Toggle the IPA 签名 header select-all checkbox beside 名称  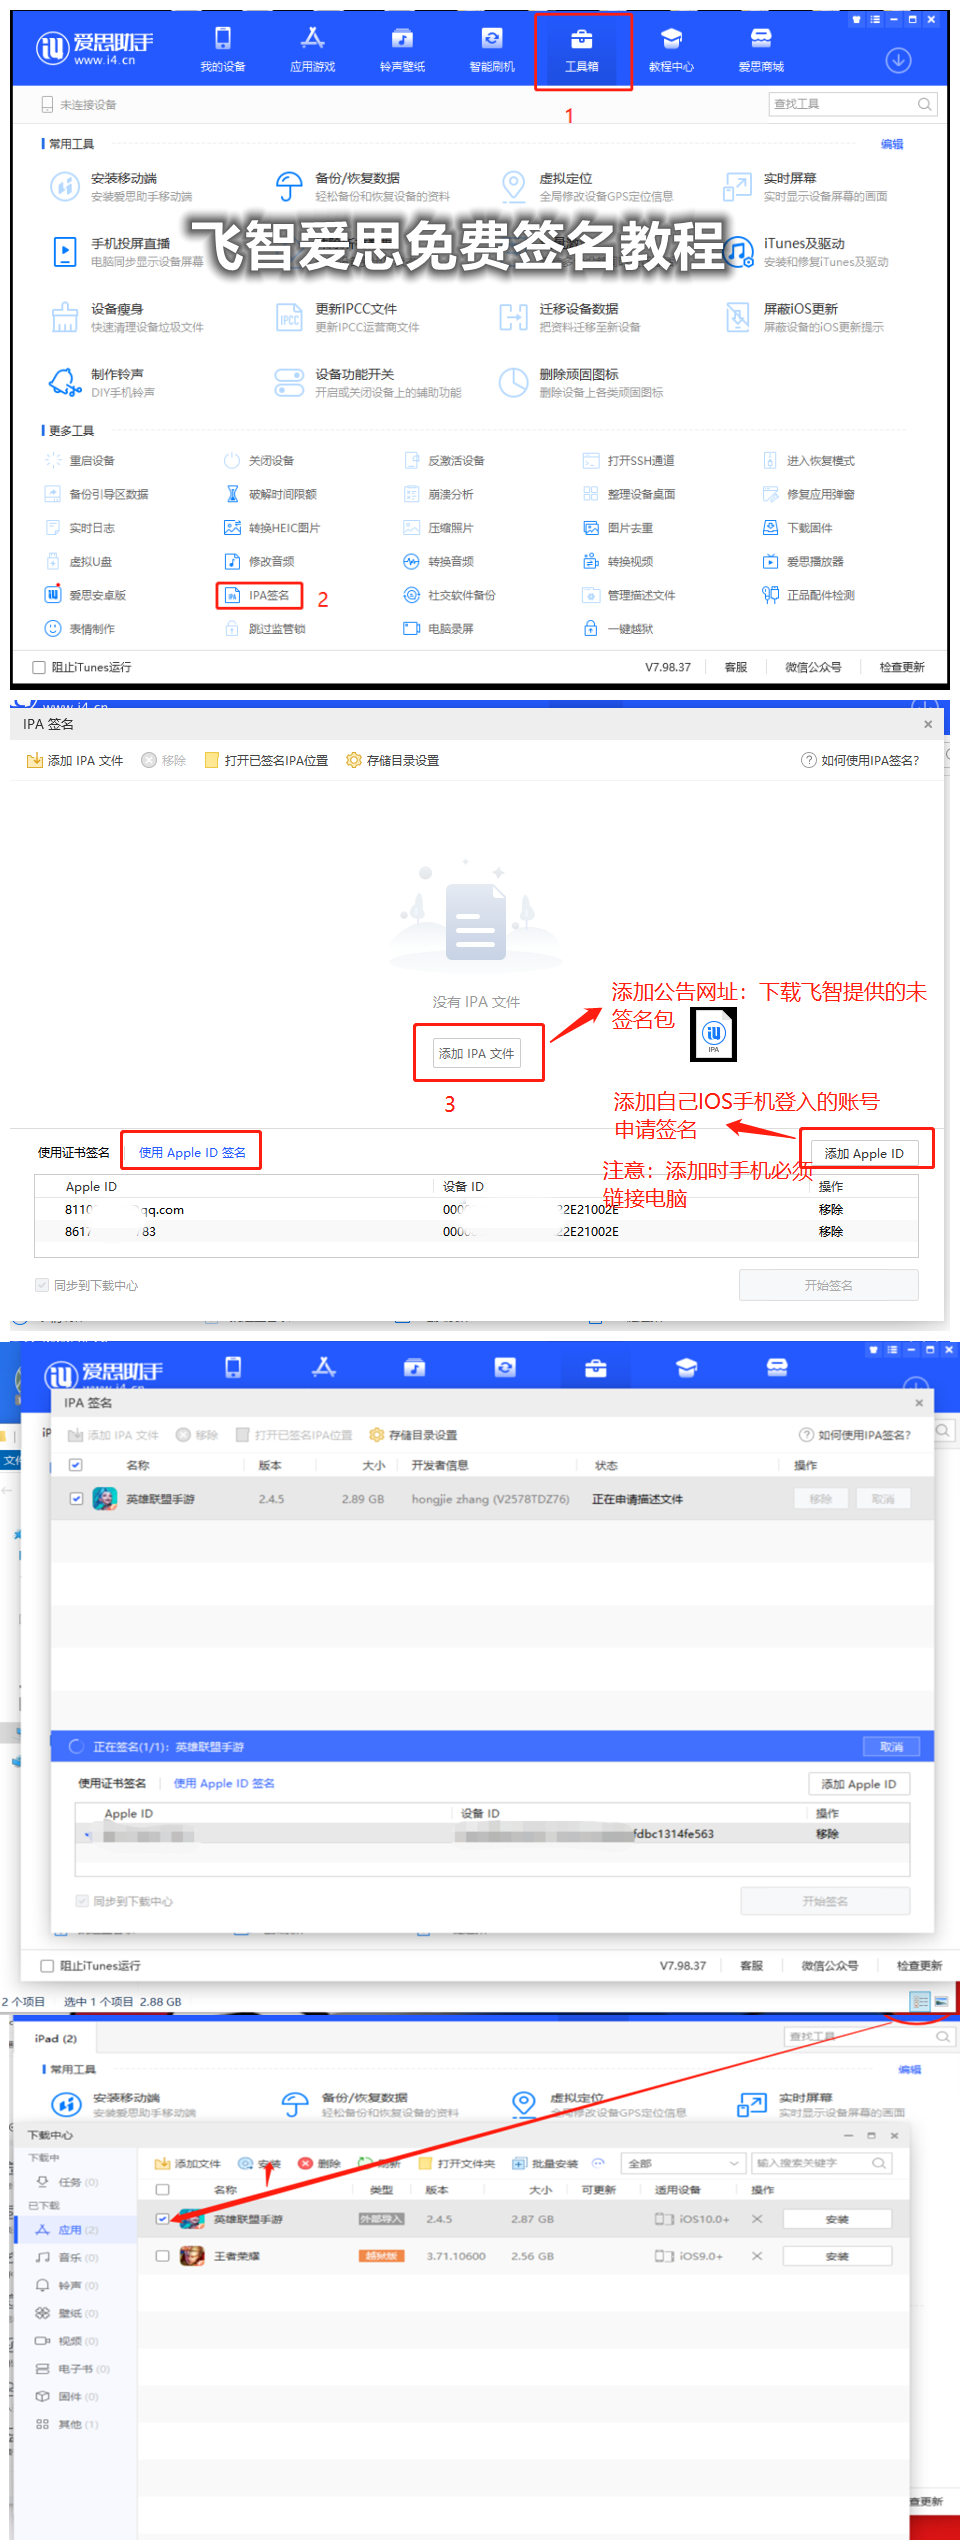click(x=76, y=1465)
